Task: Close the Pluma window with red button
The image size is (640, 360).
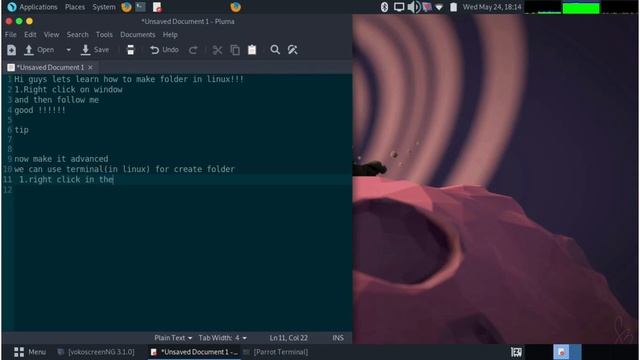Action: coord(9,21)
